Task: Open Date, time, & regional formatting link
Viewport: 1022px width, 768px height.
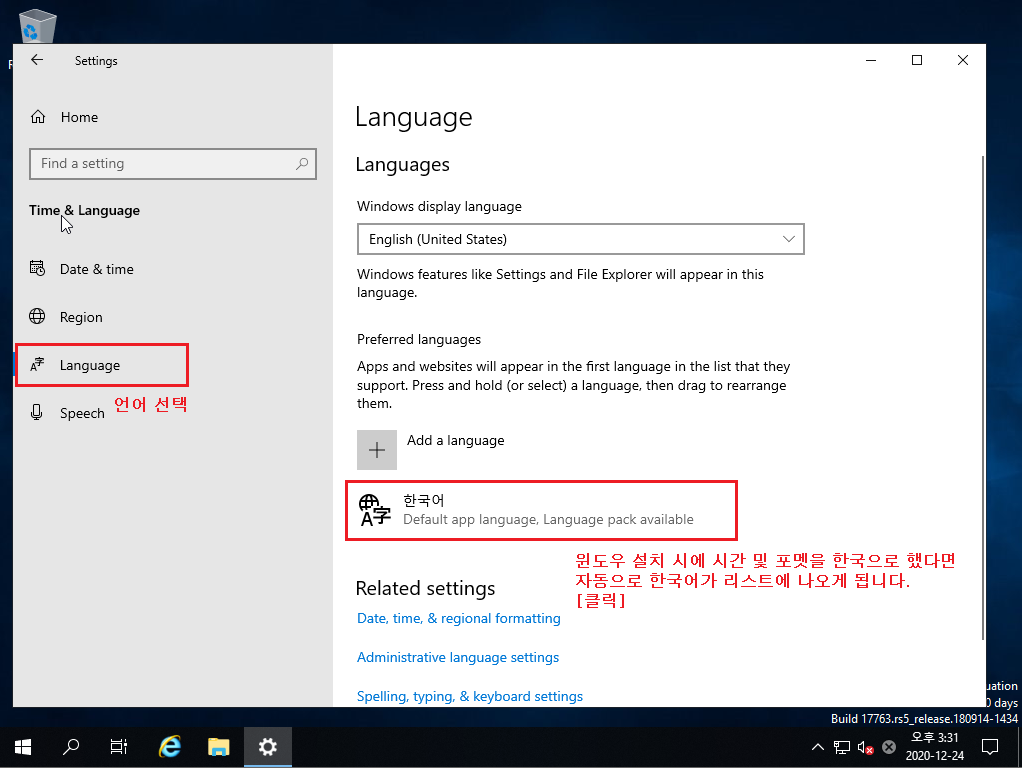Action: (x=459, y=618)
